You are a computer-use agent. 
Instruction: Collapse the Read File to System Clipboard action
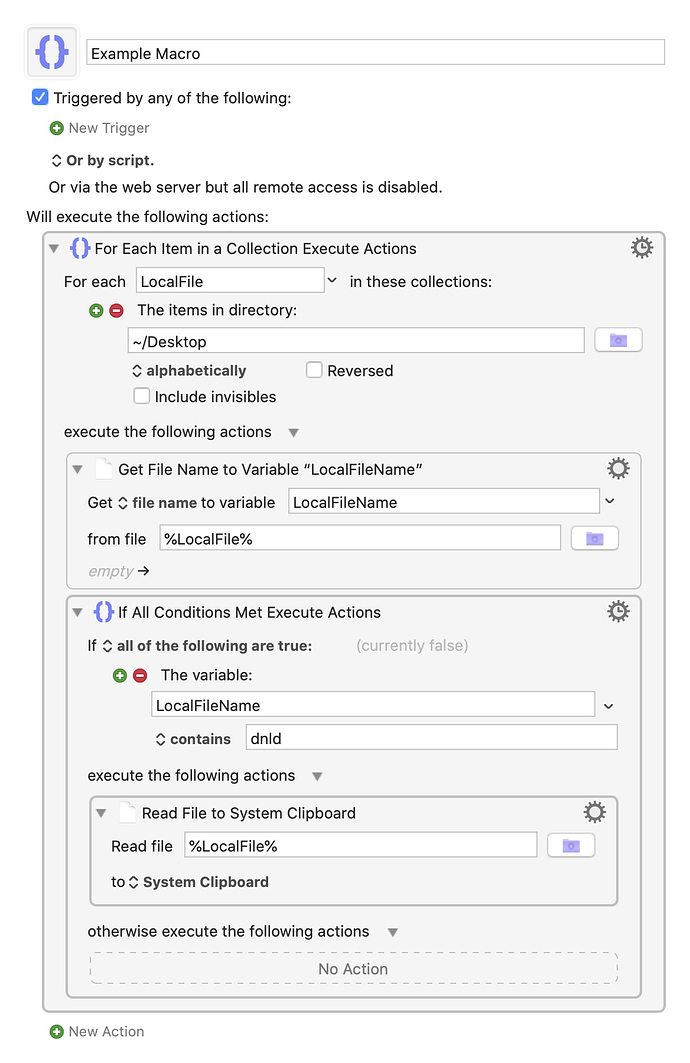tap(101, 813)
